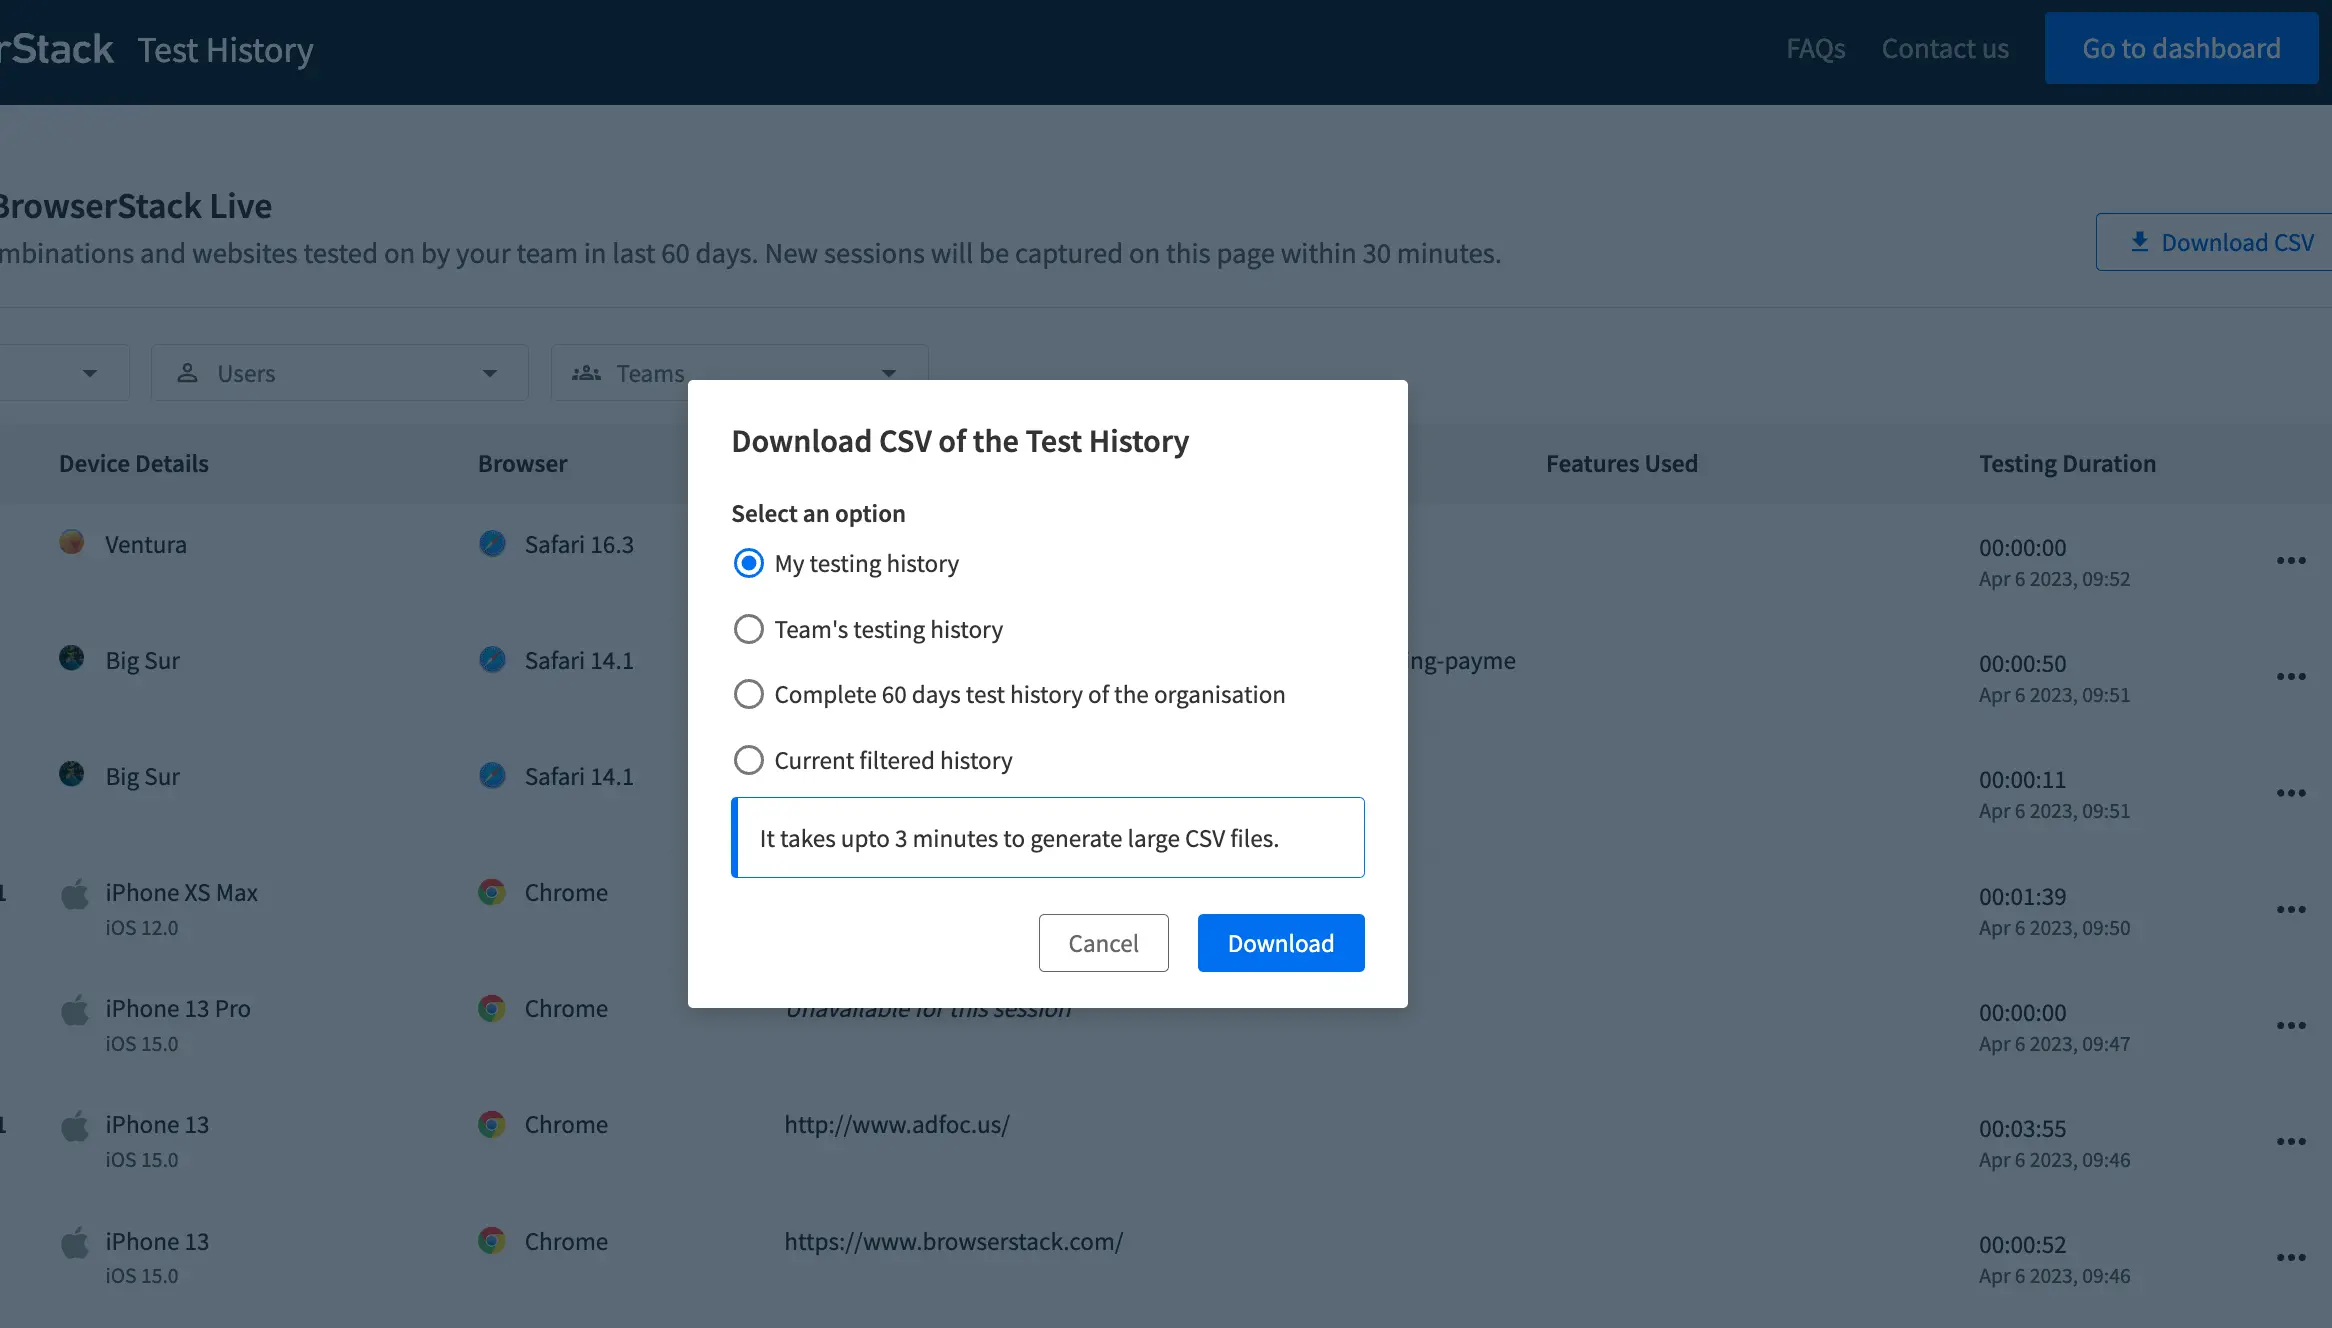Open the FAQs link
The height and width of the screenshot is (1328, 2332).
[x=1815, y=48]
